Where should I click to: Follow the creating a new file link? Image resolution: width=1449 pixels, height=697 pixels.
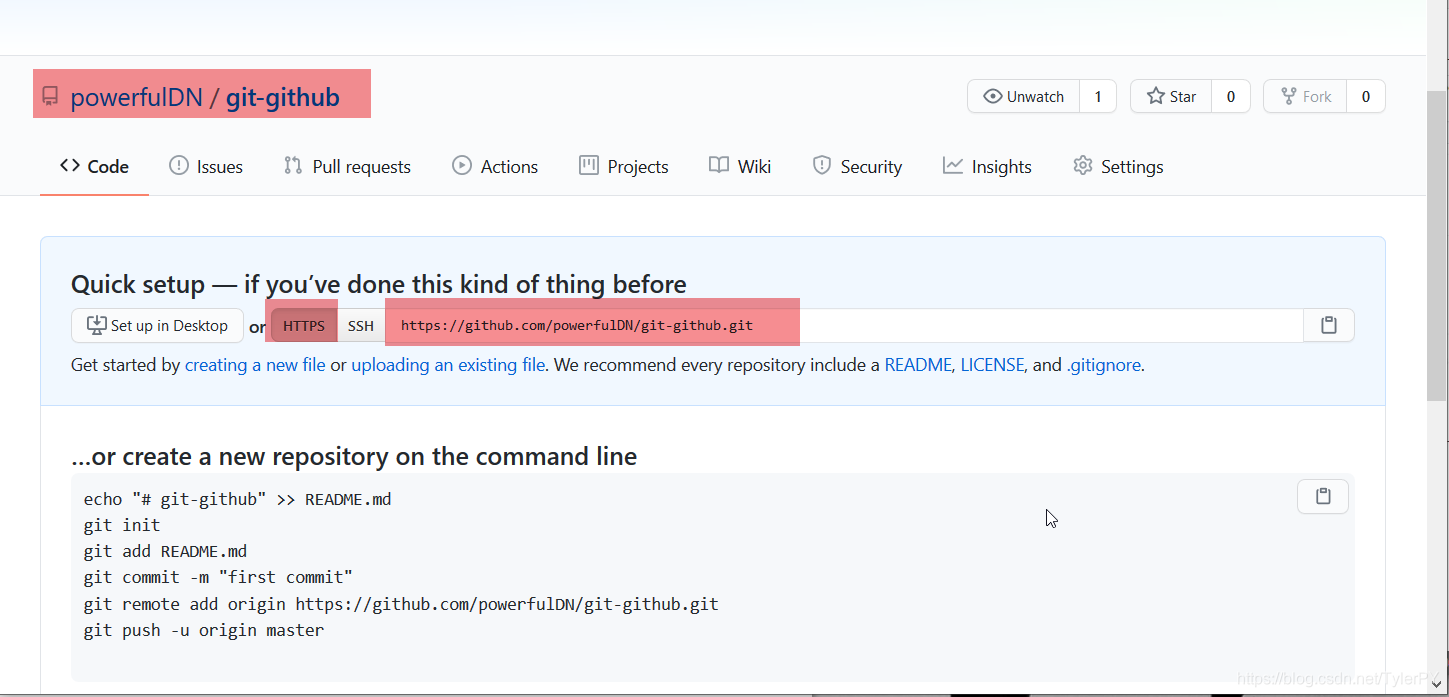click(x=255, y=365)
